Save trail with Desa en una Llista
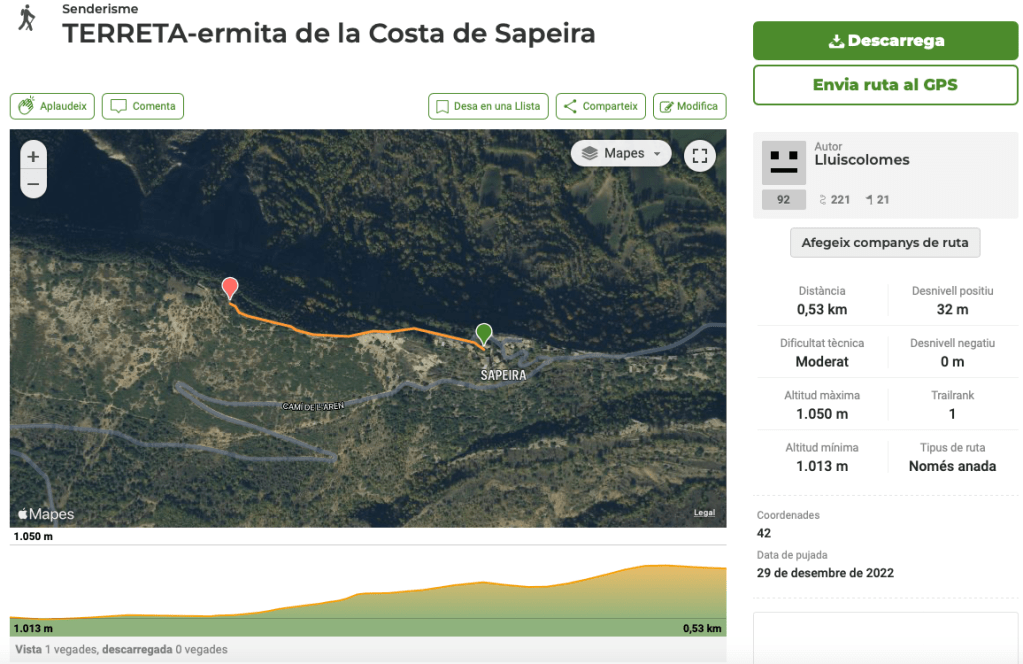 point(487,106)
